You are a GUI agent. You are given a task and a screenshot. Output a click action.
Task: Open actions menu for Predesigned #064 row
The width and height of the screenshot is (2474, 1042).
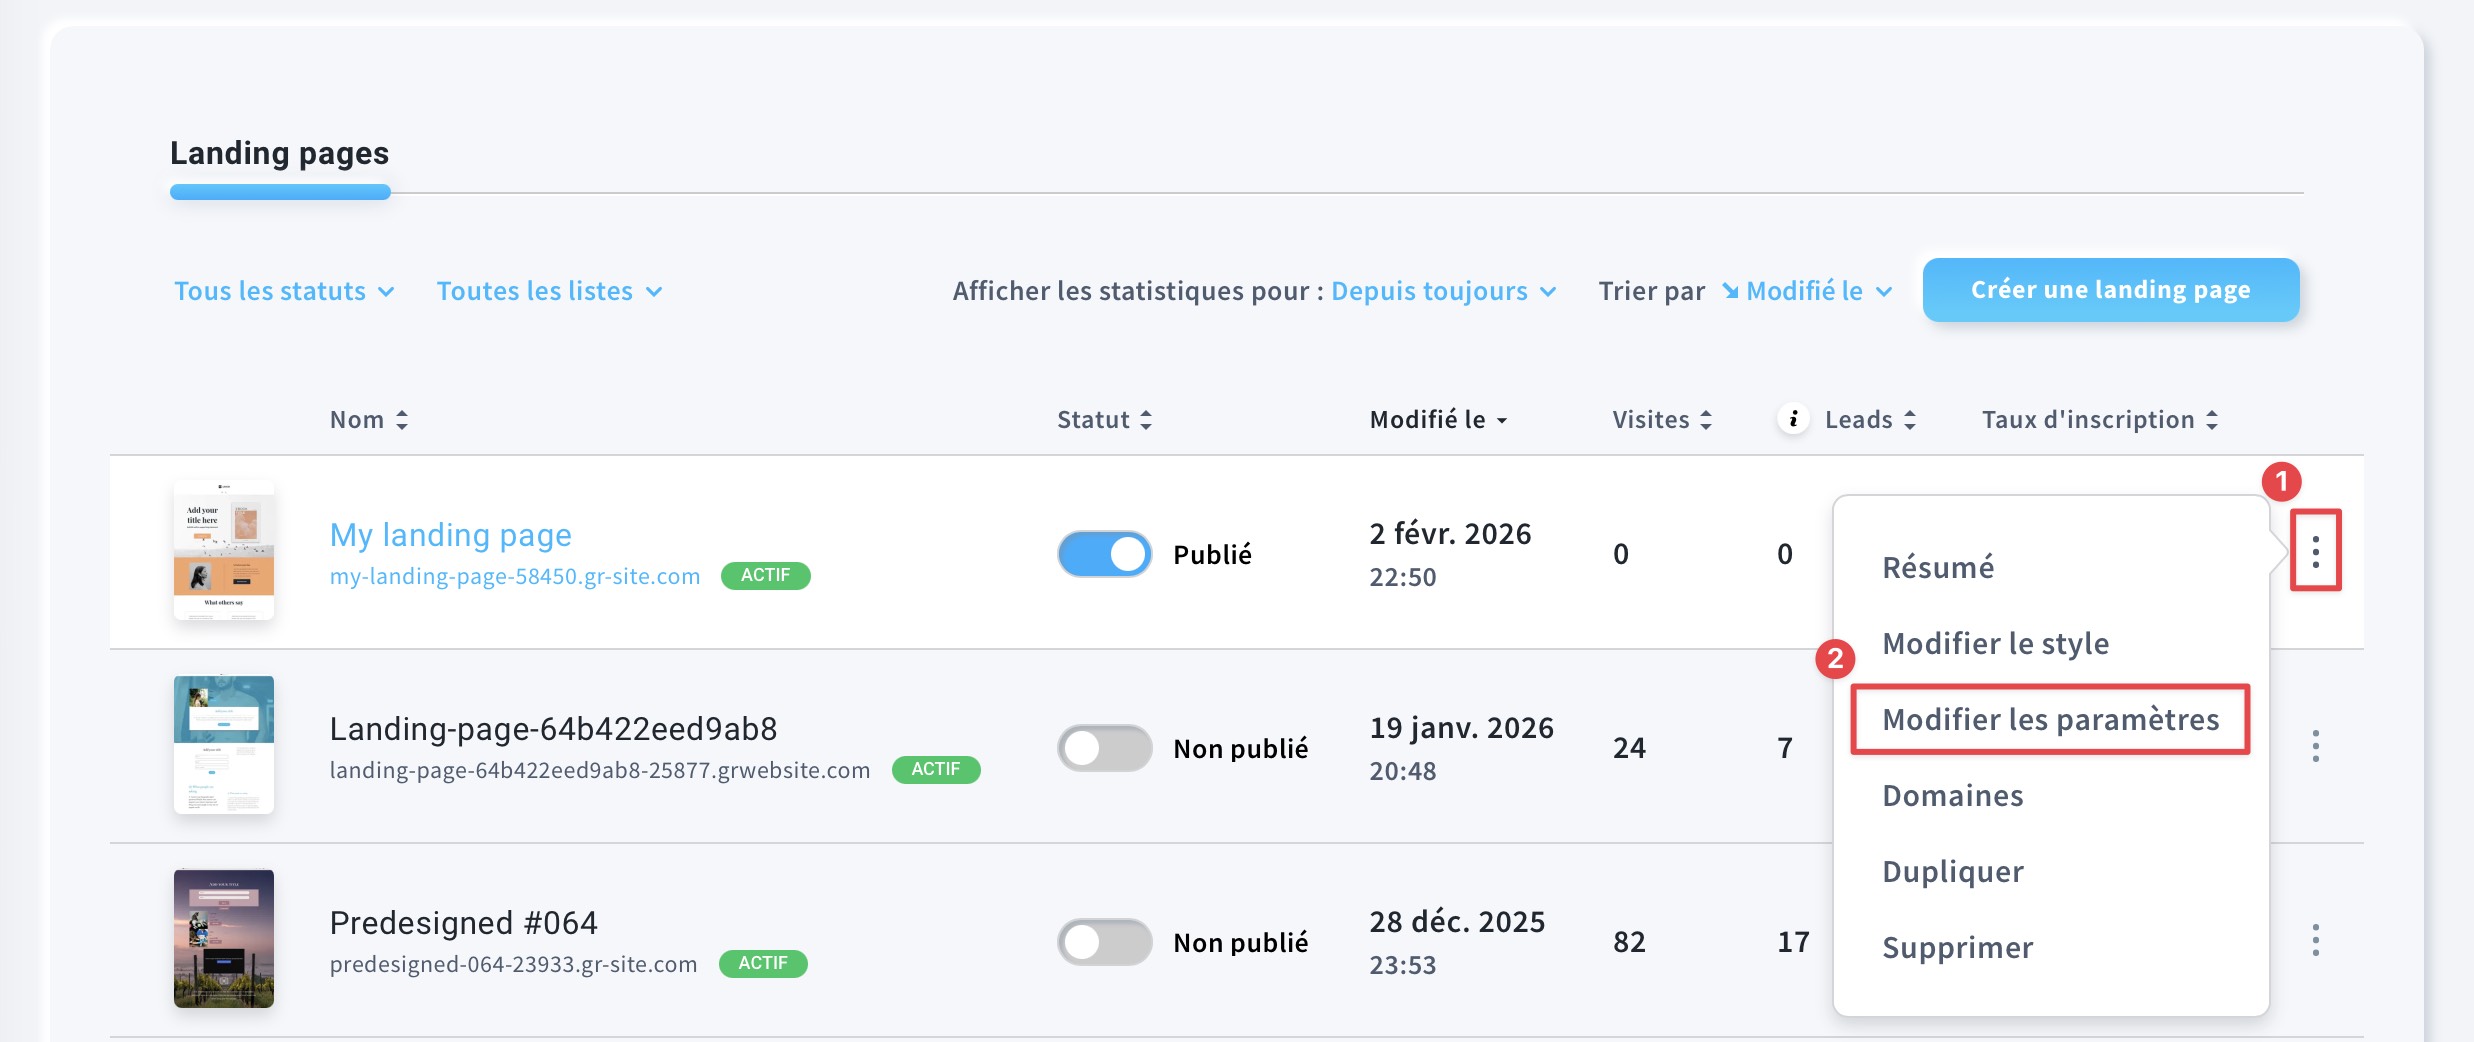tap(2315, 940)
